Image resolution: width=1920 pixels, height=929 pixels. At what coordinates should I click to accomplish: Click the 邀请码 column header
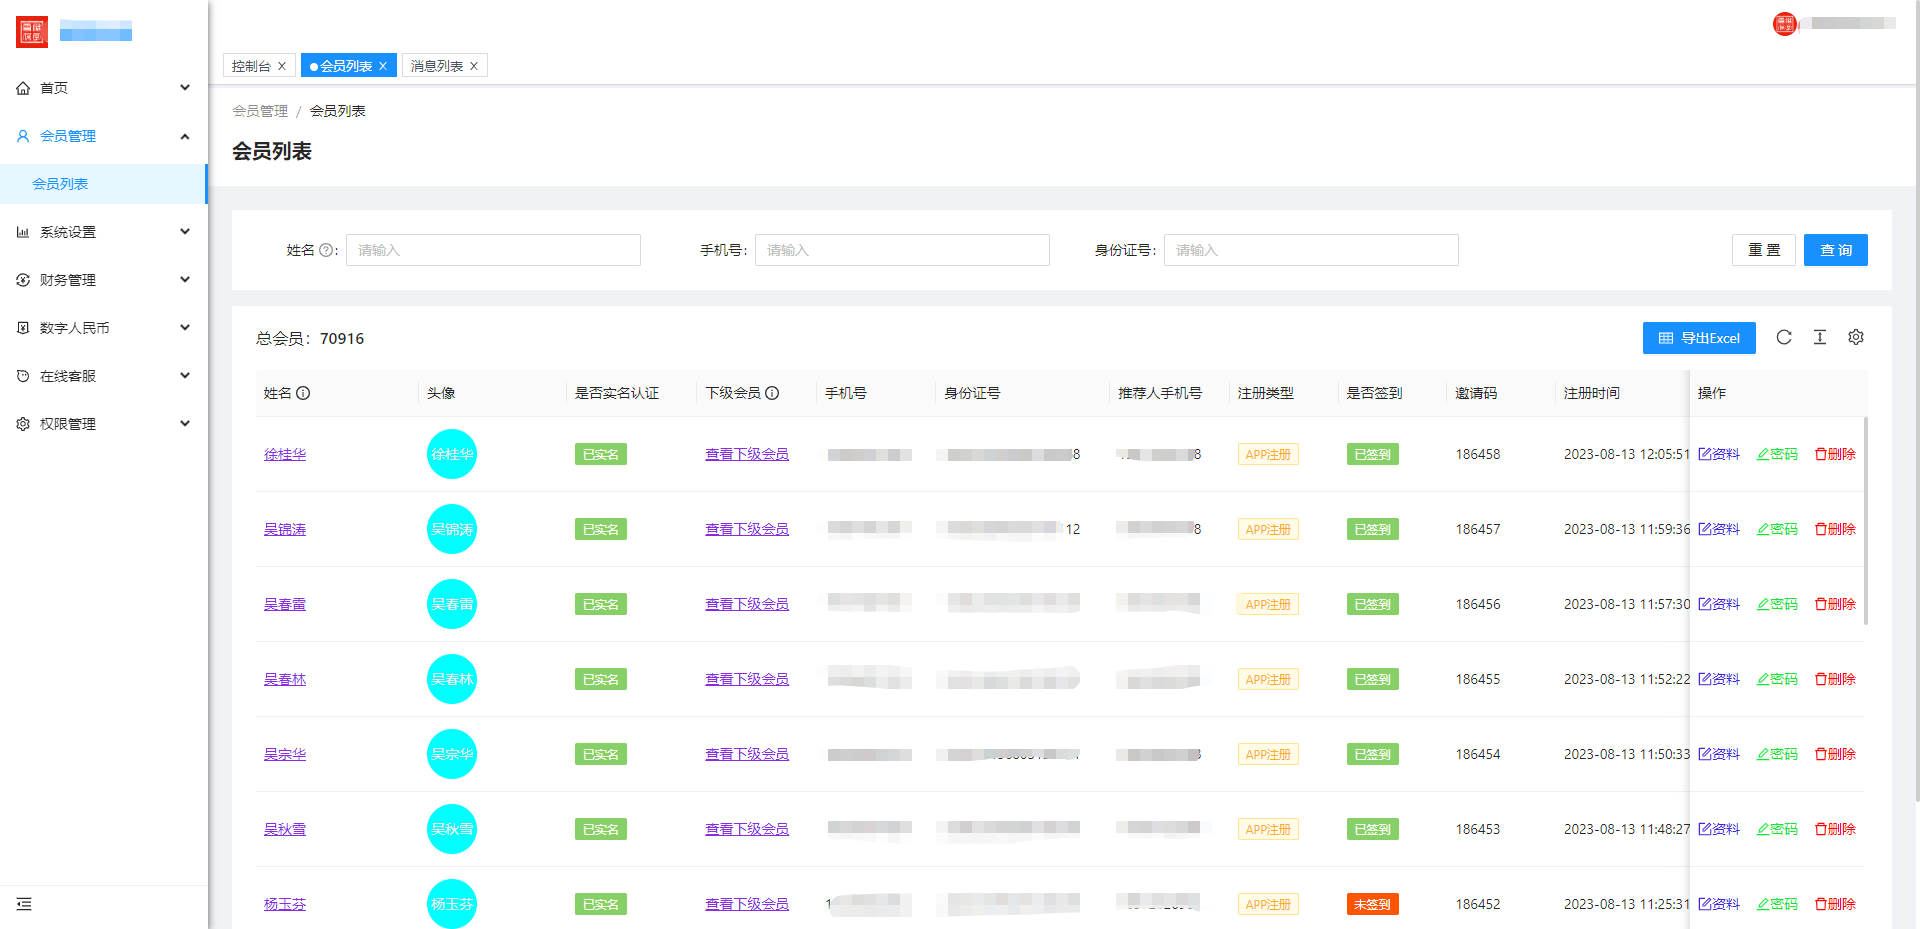coord(1476,393)
